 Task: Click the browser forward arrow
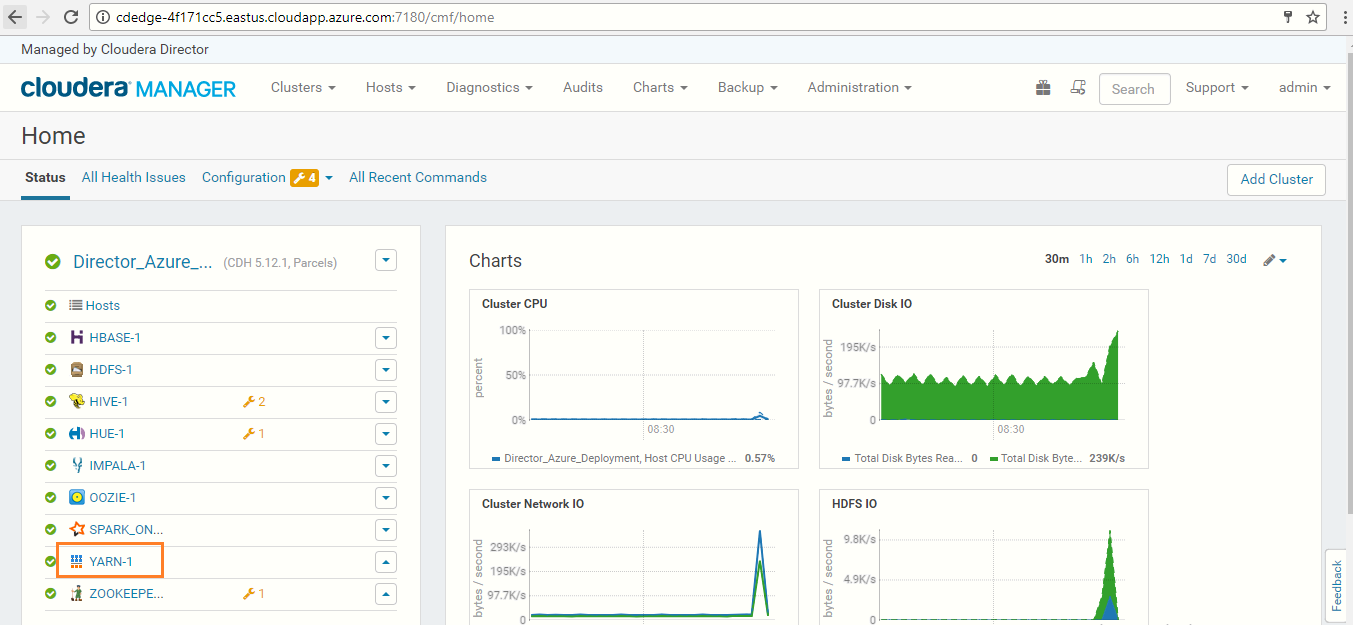click(x=43, y=17)
